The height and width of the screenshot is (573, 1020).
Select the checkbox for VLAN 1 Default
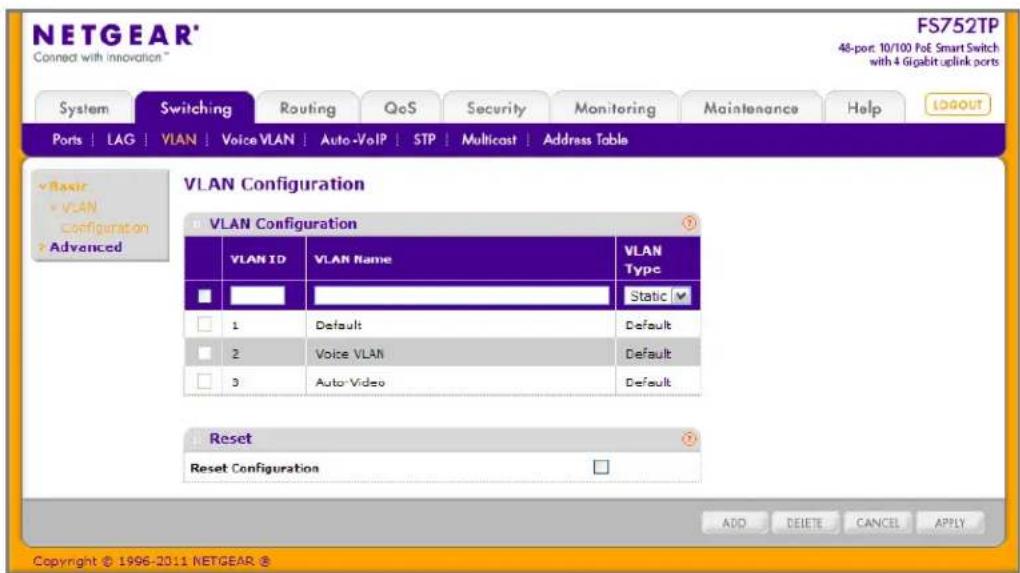pyautogui.click(x=204, y=324)
